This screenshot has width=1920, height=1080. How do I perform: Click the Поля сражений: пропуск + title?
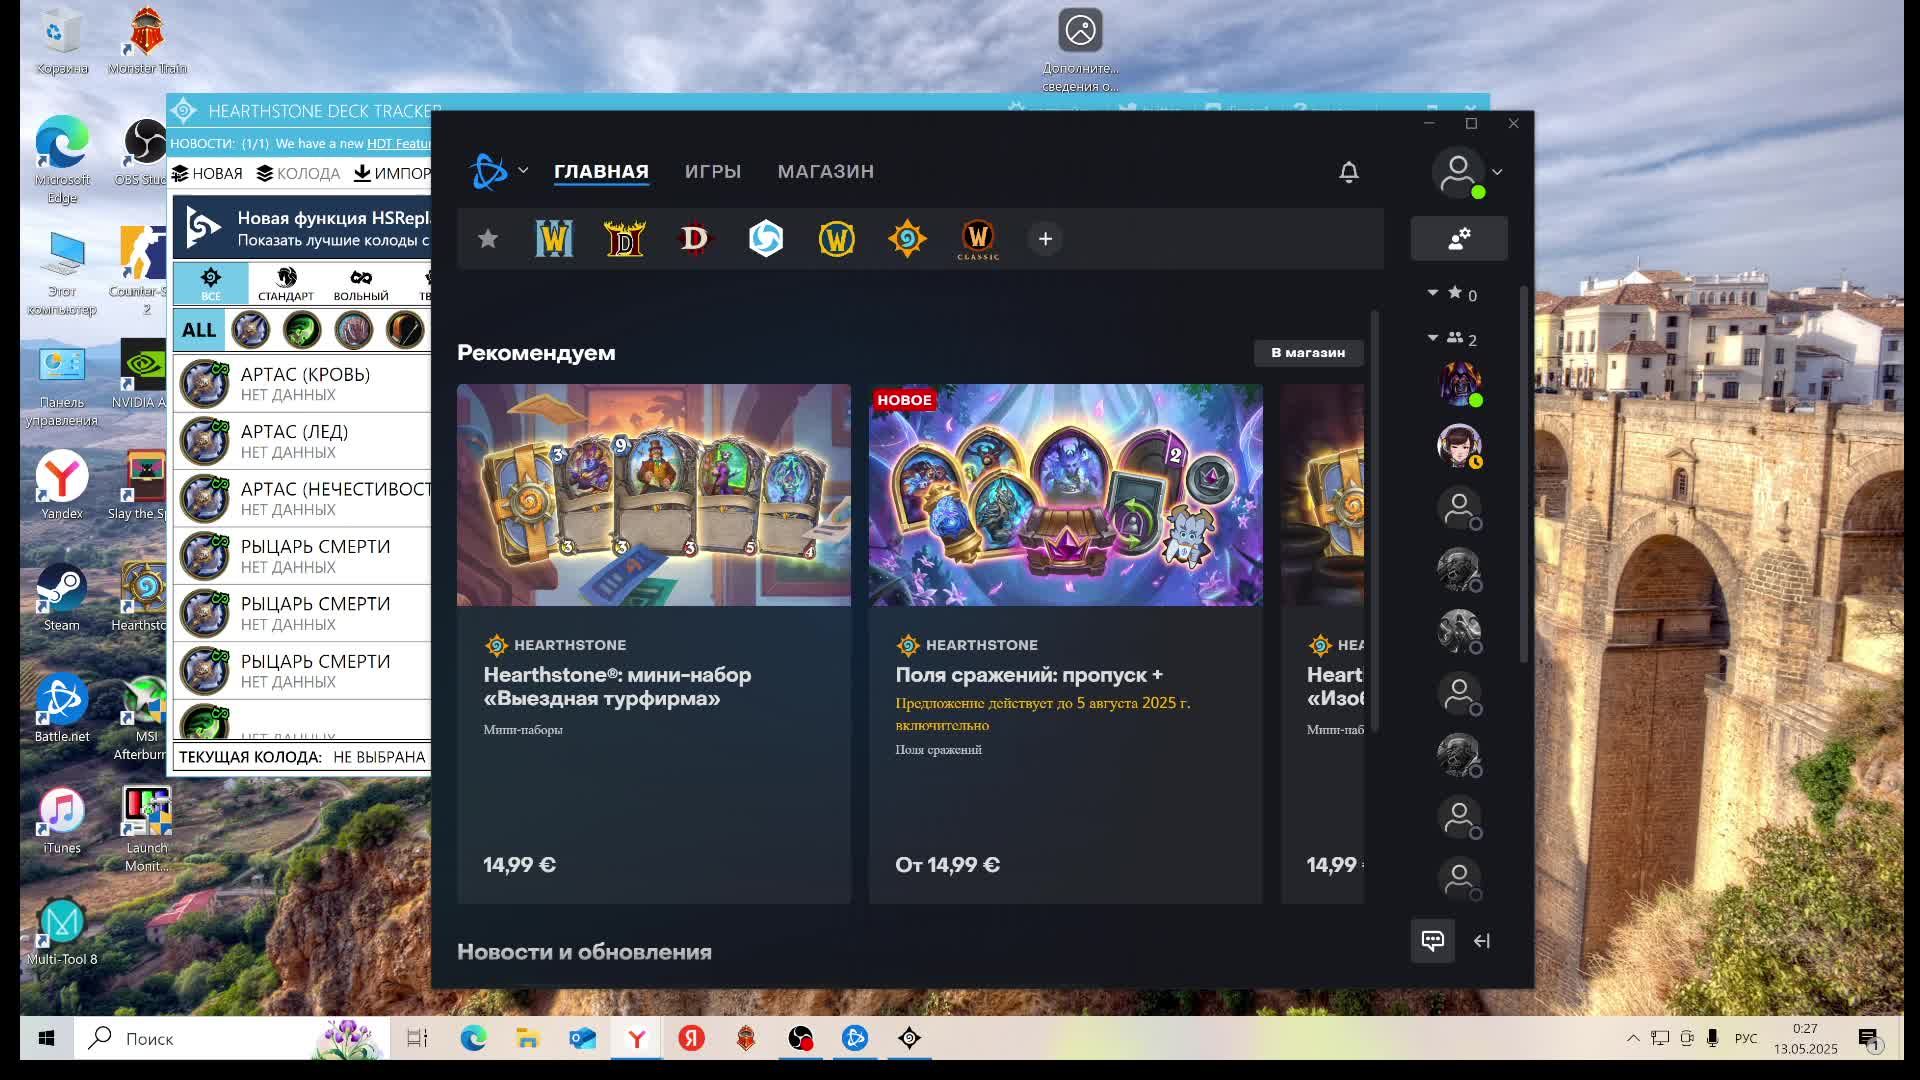tap(1029, 675)
